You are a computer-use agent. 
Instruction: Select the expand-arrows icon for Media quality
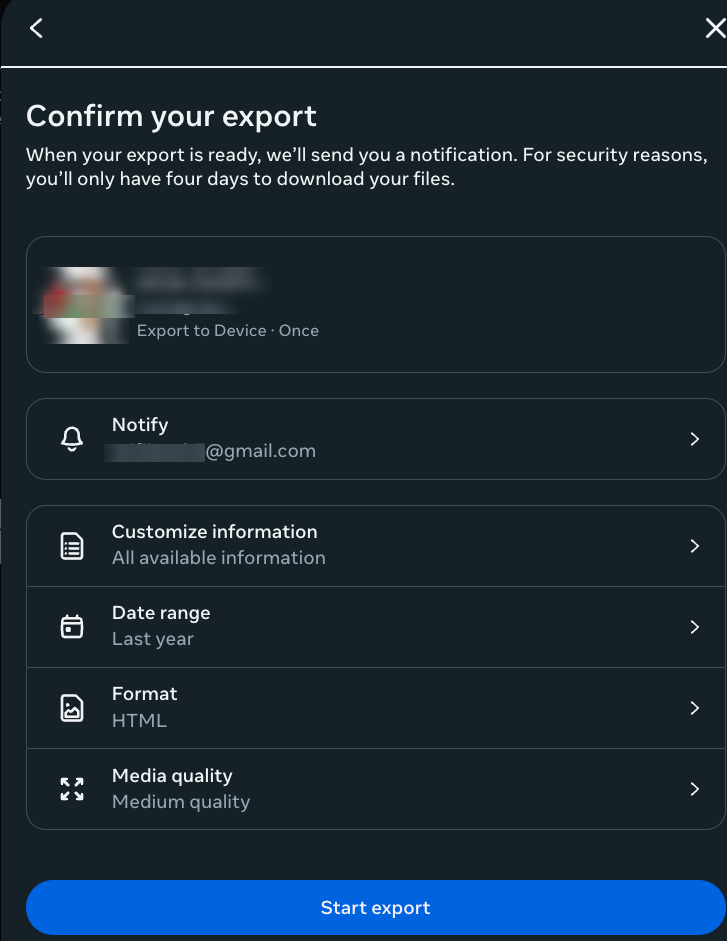pyautogui.click(x=70, y=788)
